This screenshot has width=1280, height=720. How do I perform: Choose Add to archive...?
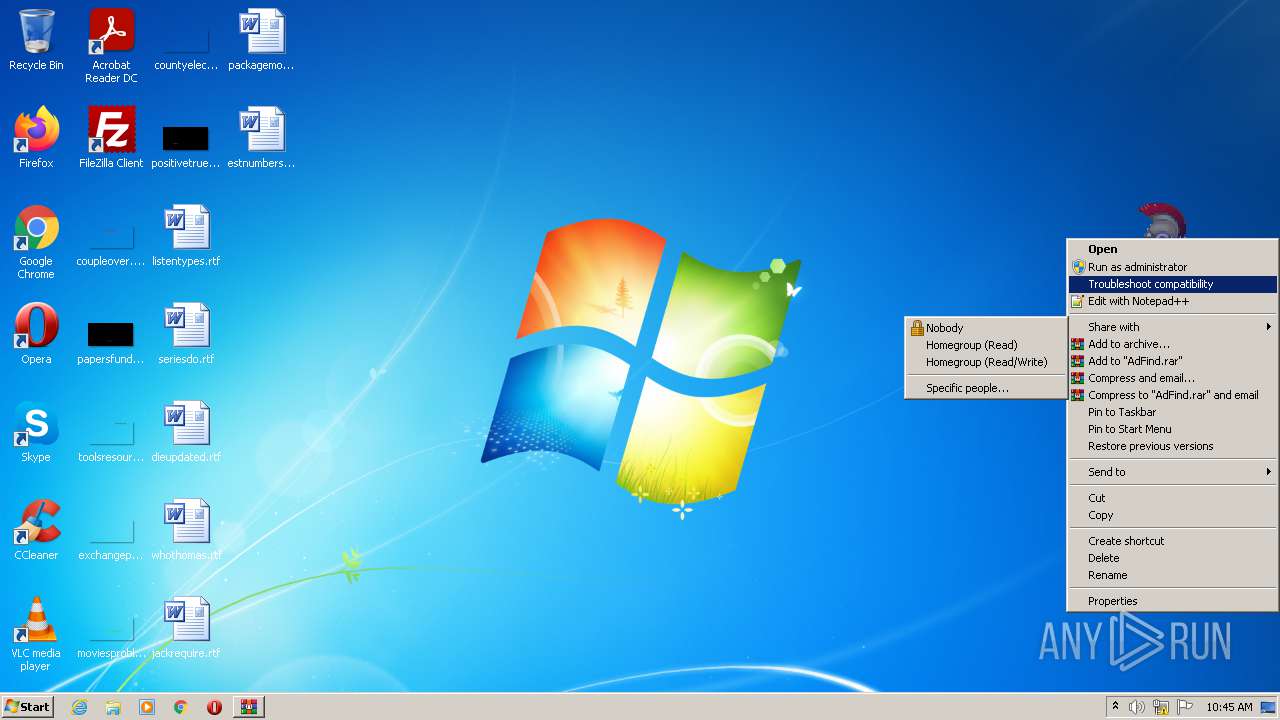[x=1173, y=344]
